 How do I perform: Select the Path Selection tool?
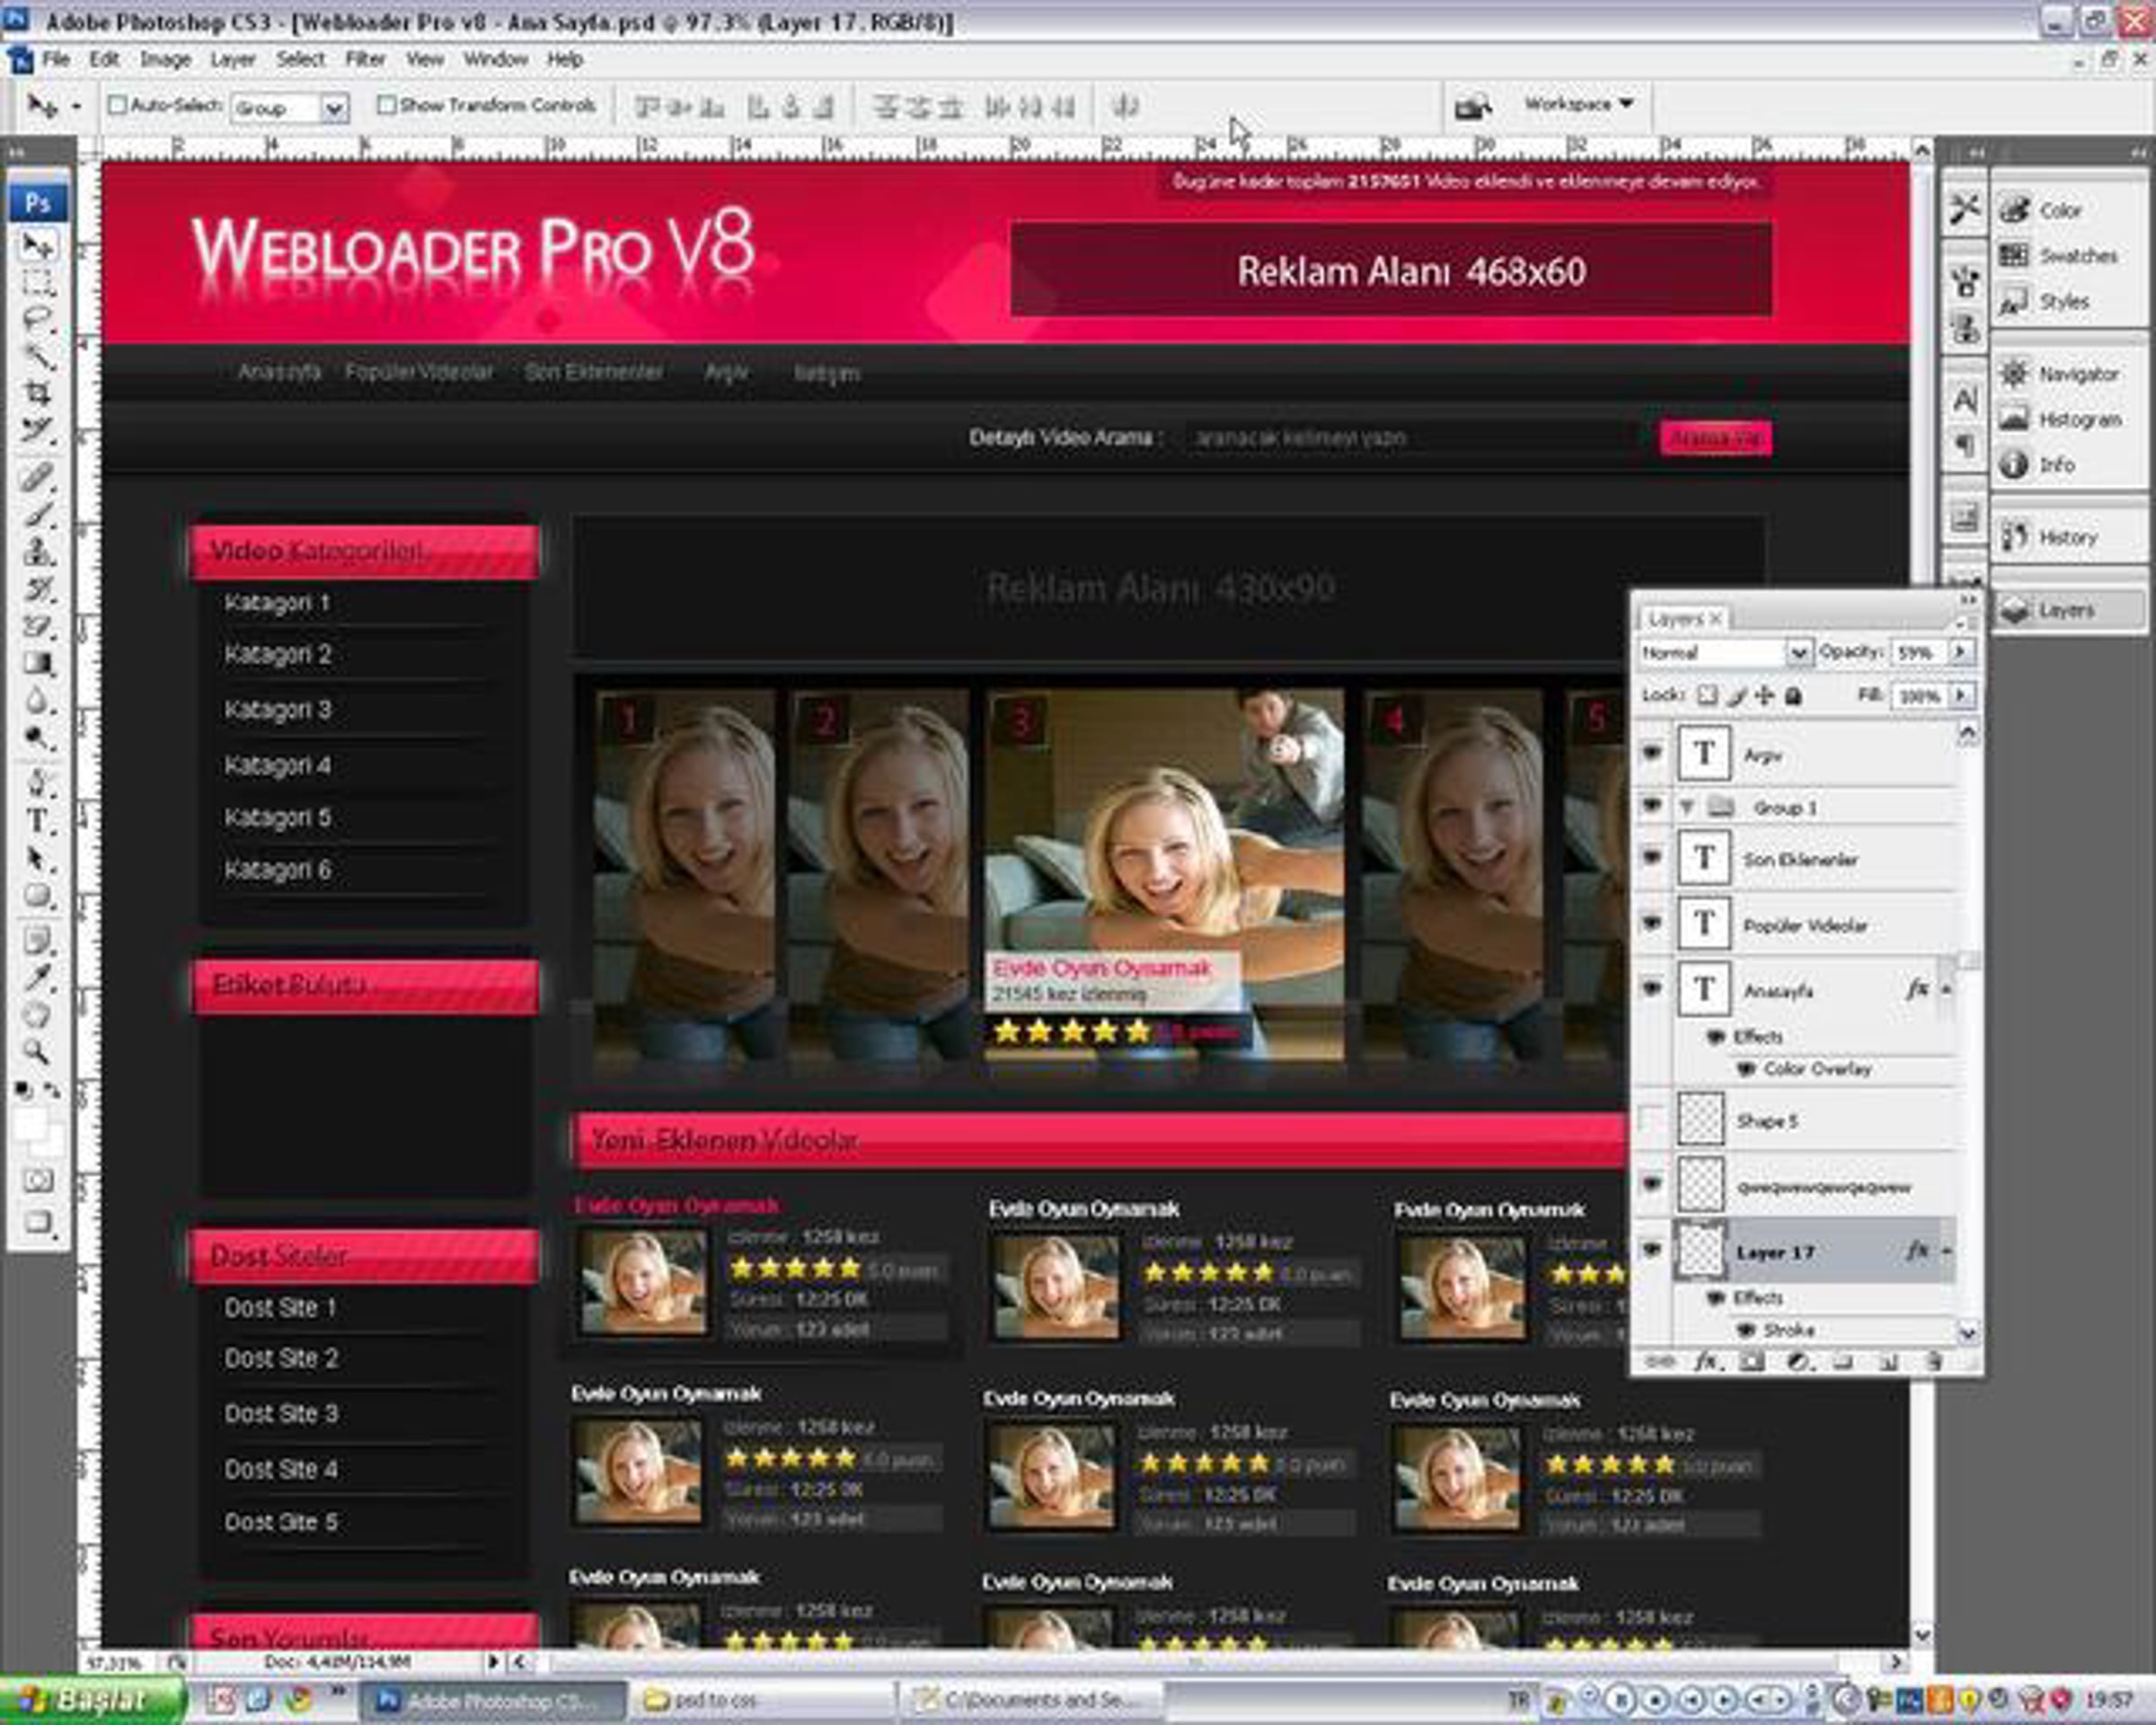(x=38, y=859)
